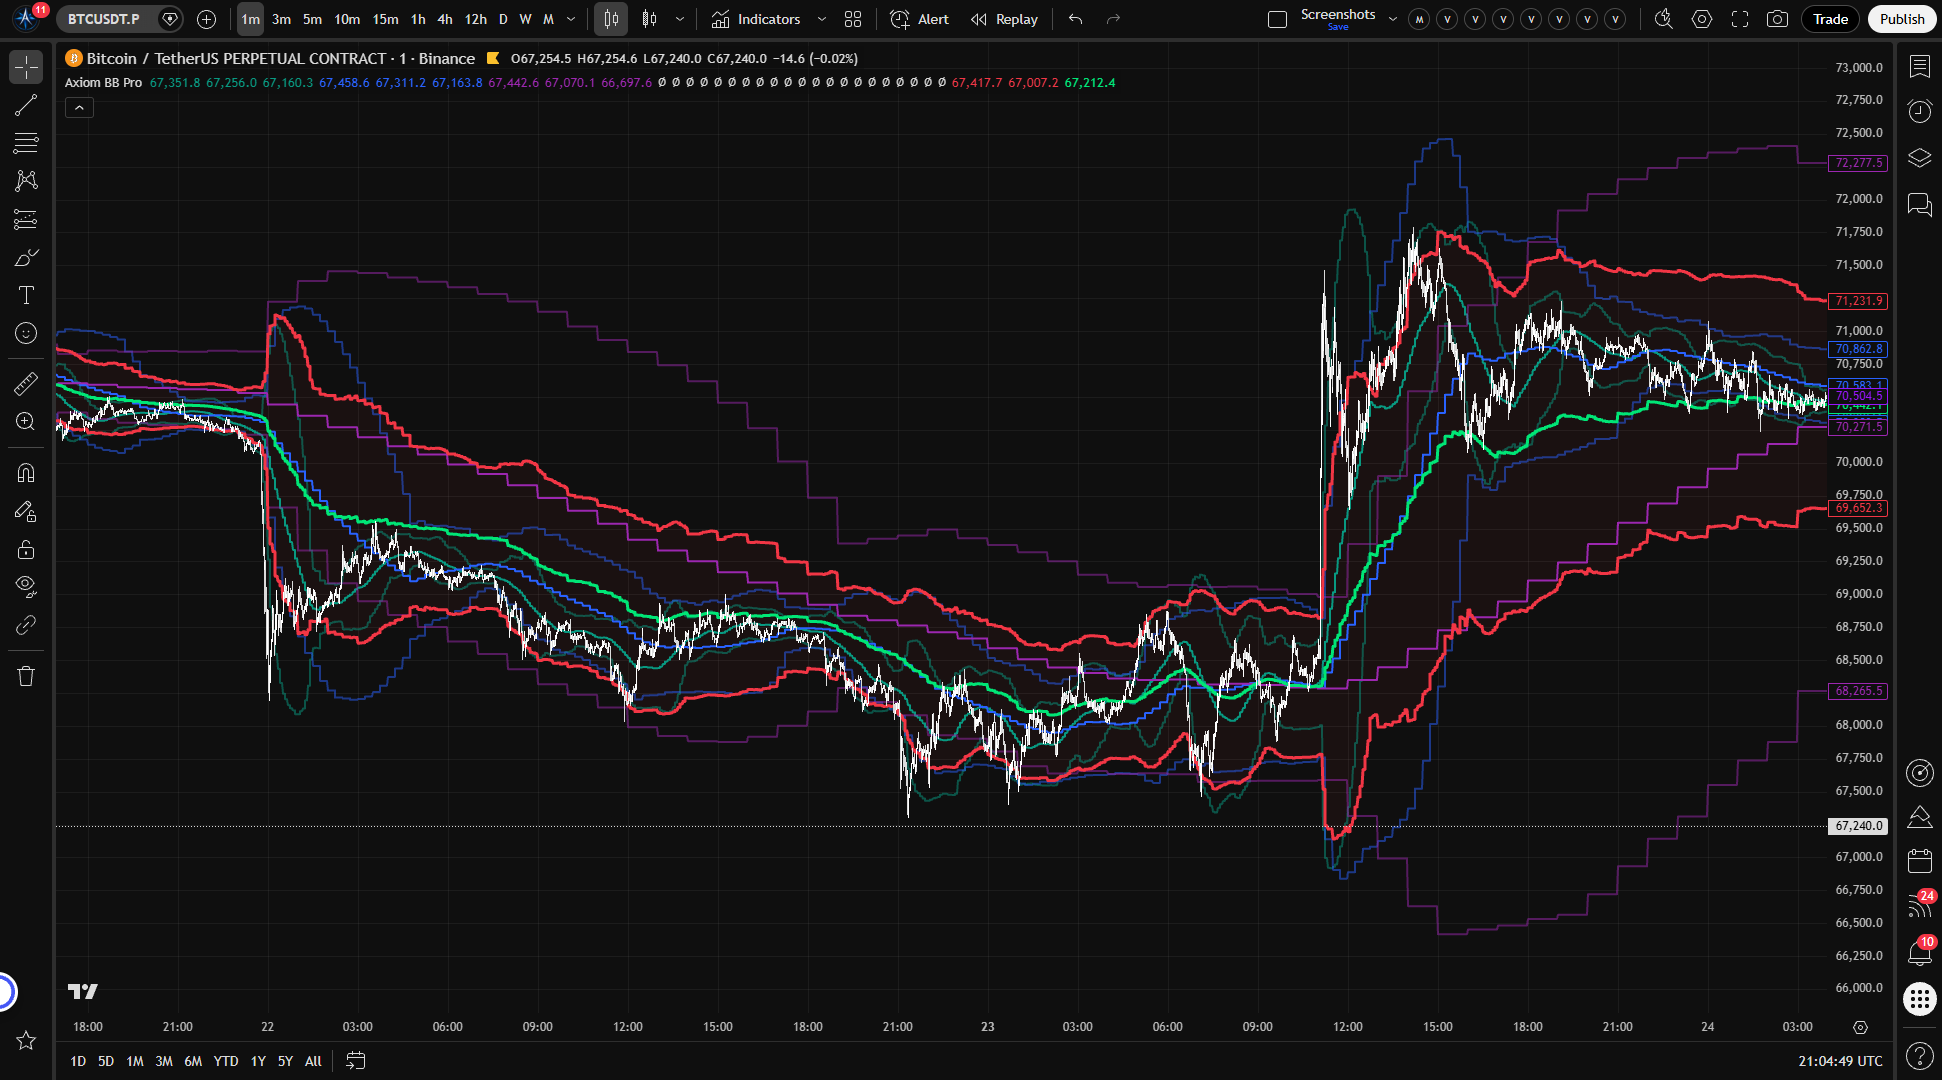This screenshot has width=1942, height=1080.
Task: Open chart settings gear icon
Action: pyautogui.click(x=1702, y=19)
